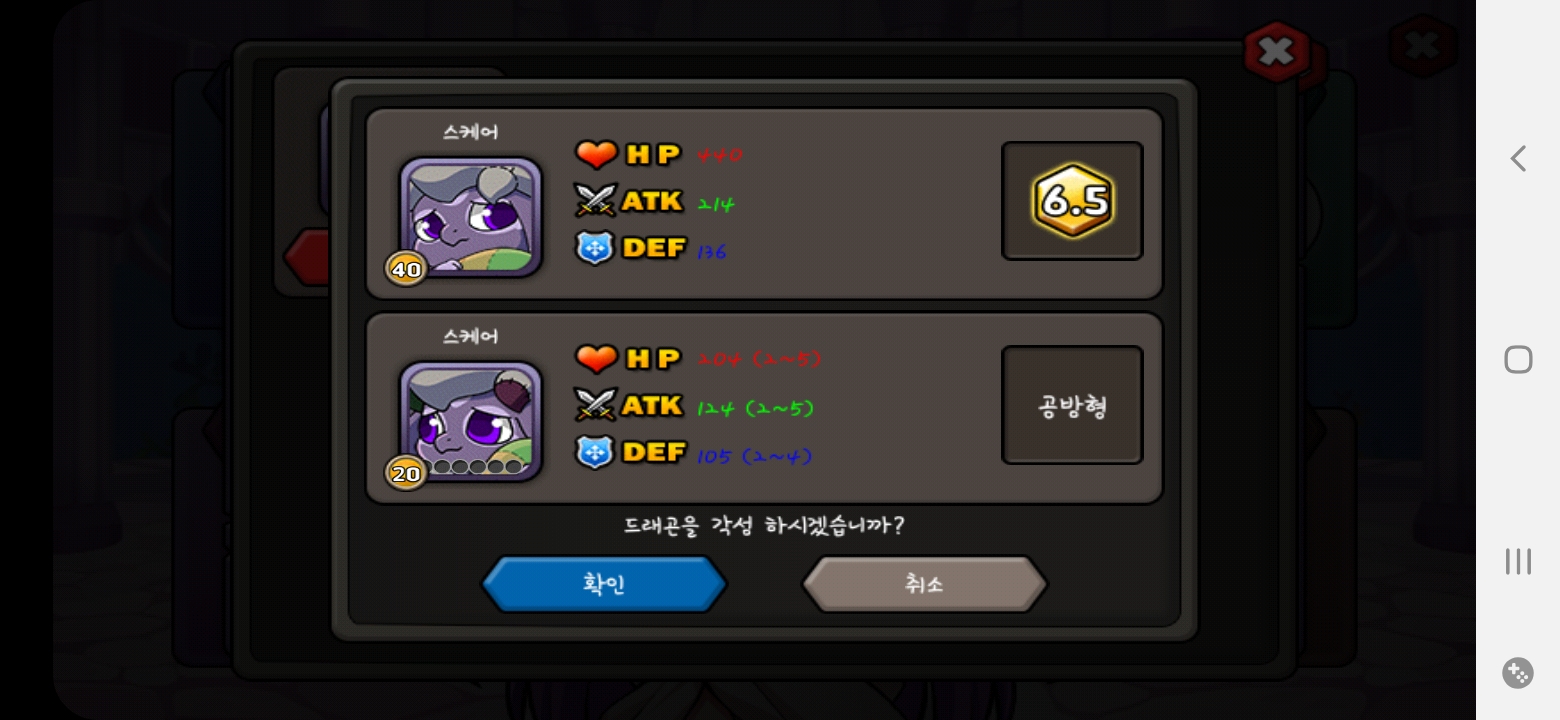Viewport: 1560px width, 720px height.
Task: Tap the HP heart icon in the bottom panel
Action: 596,358
